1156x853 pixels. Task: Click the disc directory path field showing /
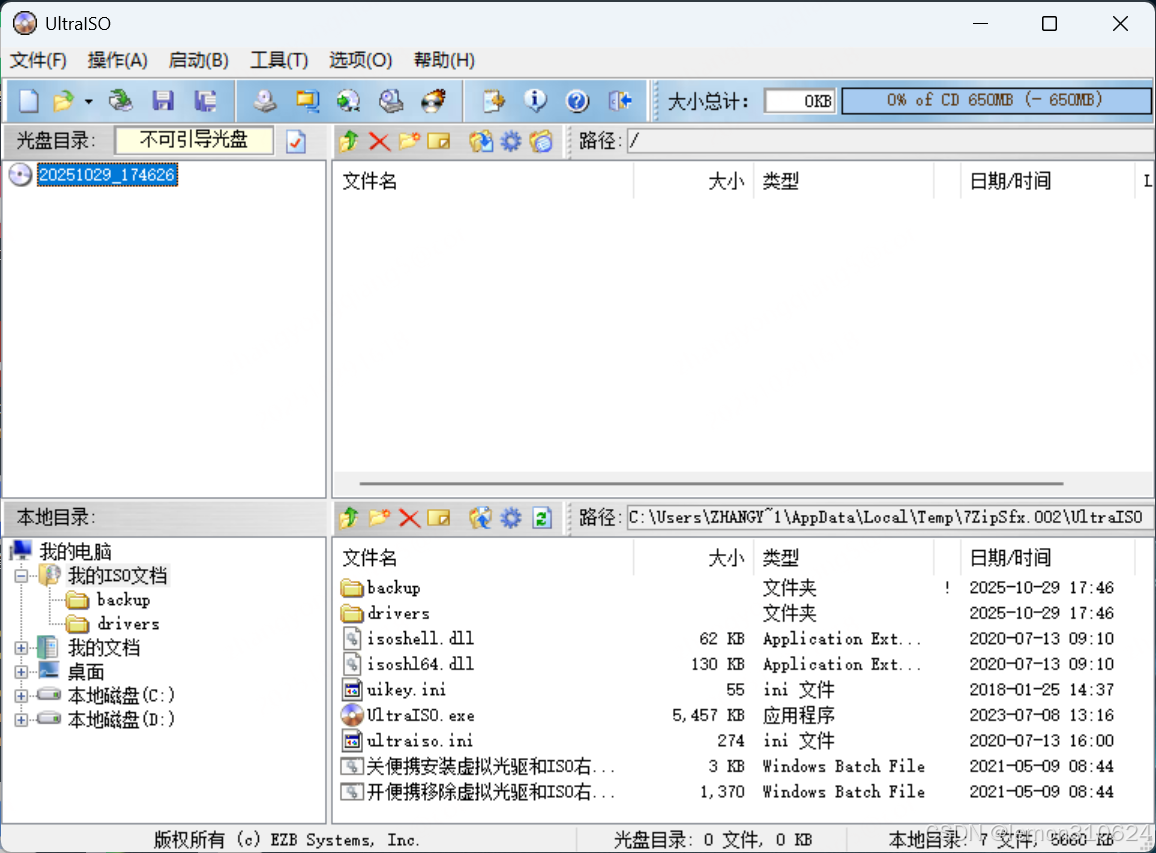point(890,141)
